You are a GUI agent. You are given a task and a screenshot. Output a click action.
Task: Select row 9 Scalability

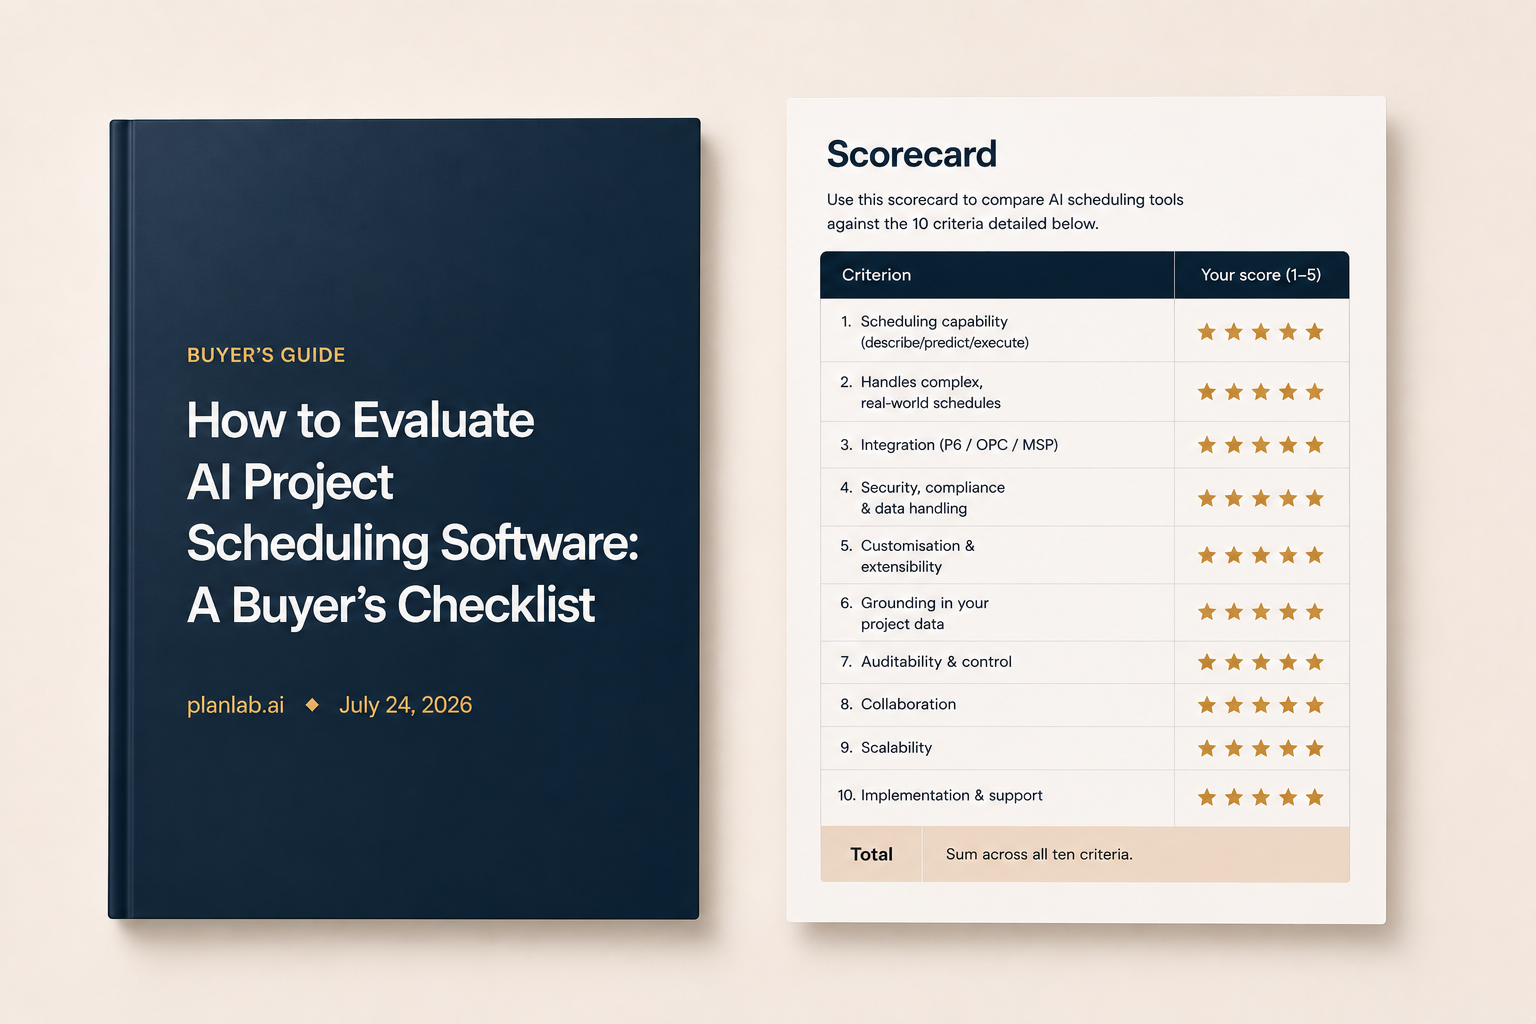point(1085,748)
